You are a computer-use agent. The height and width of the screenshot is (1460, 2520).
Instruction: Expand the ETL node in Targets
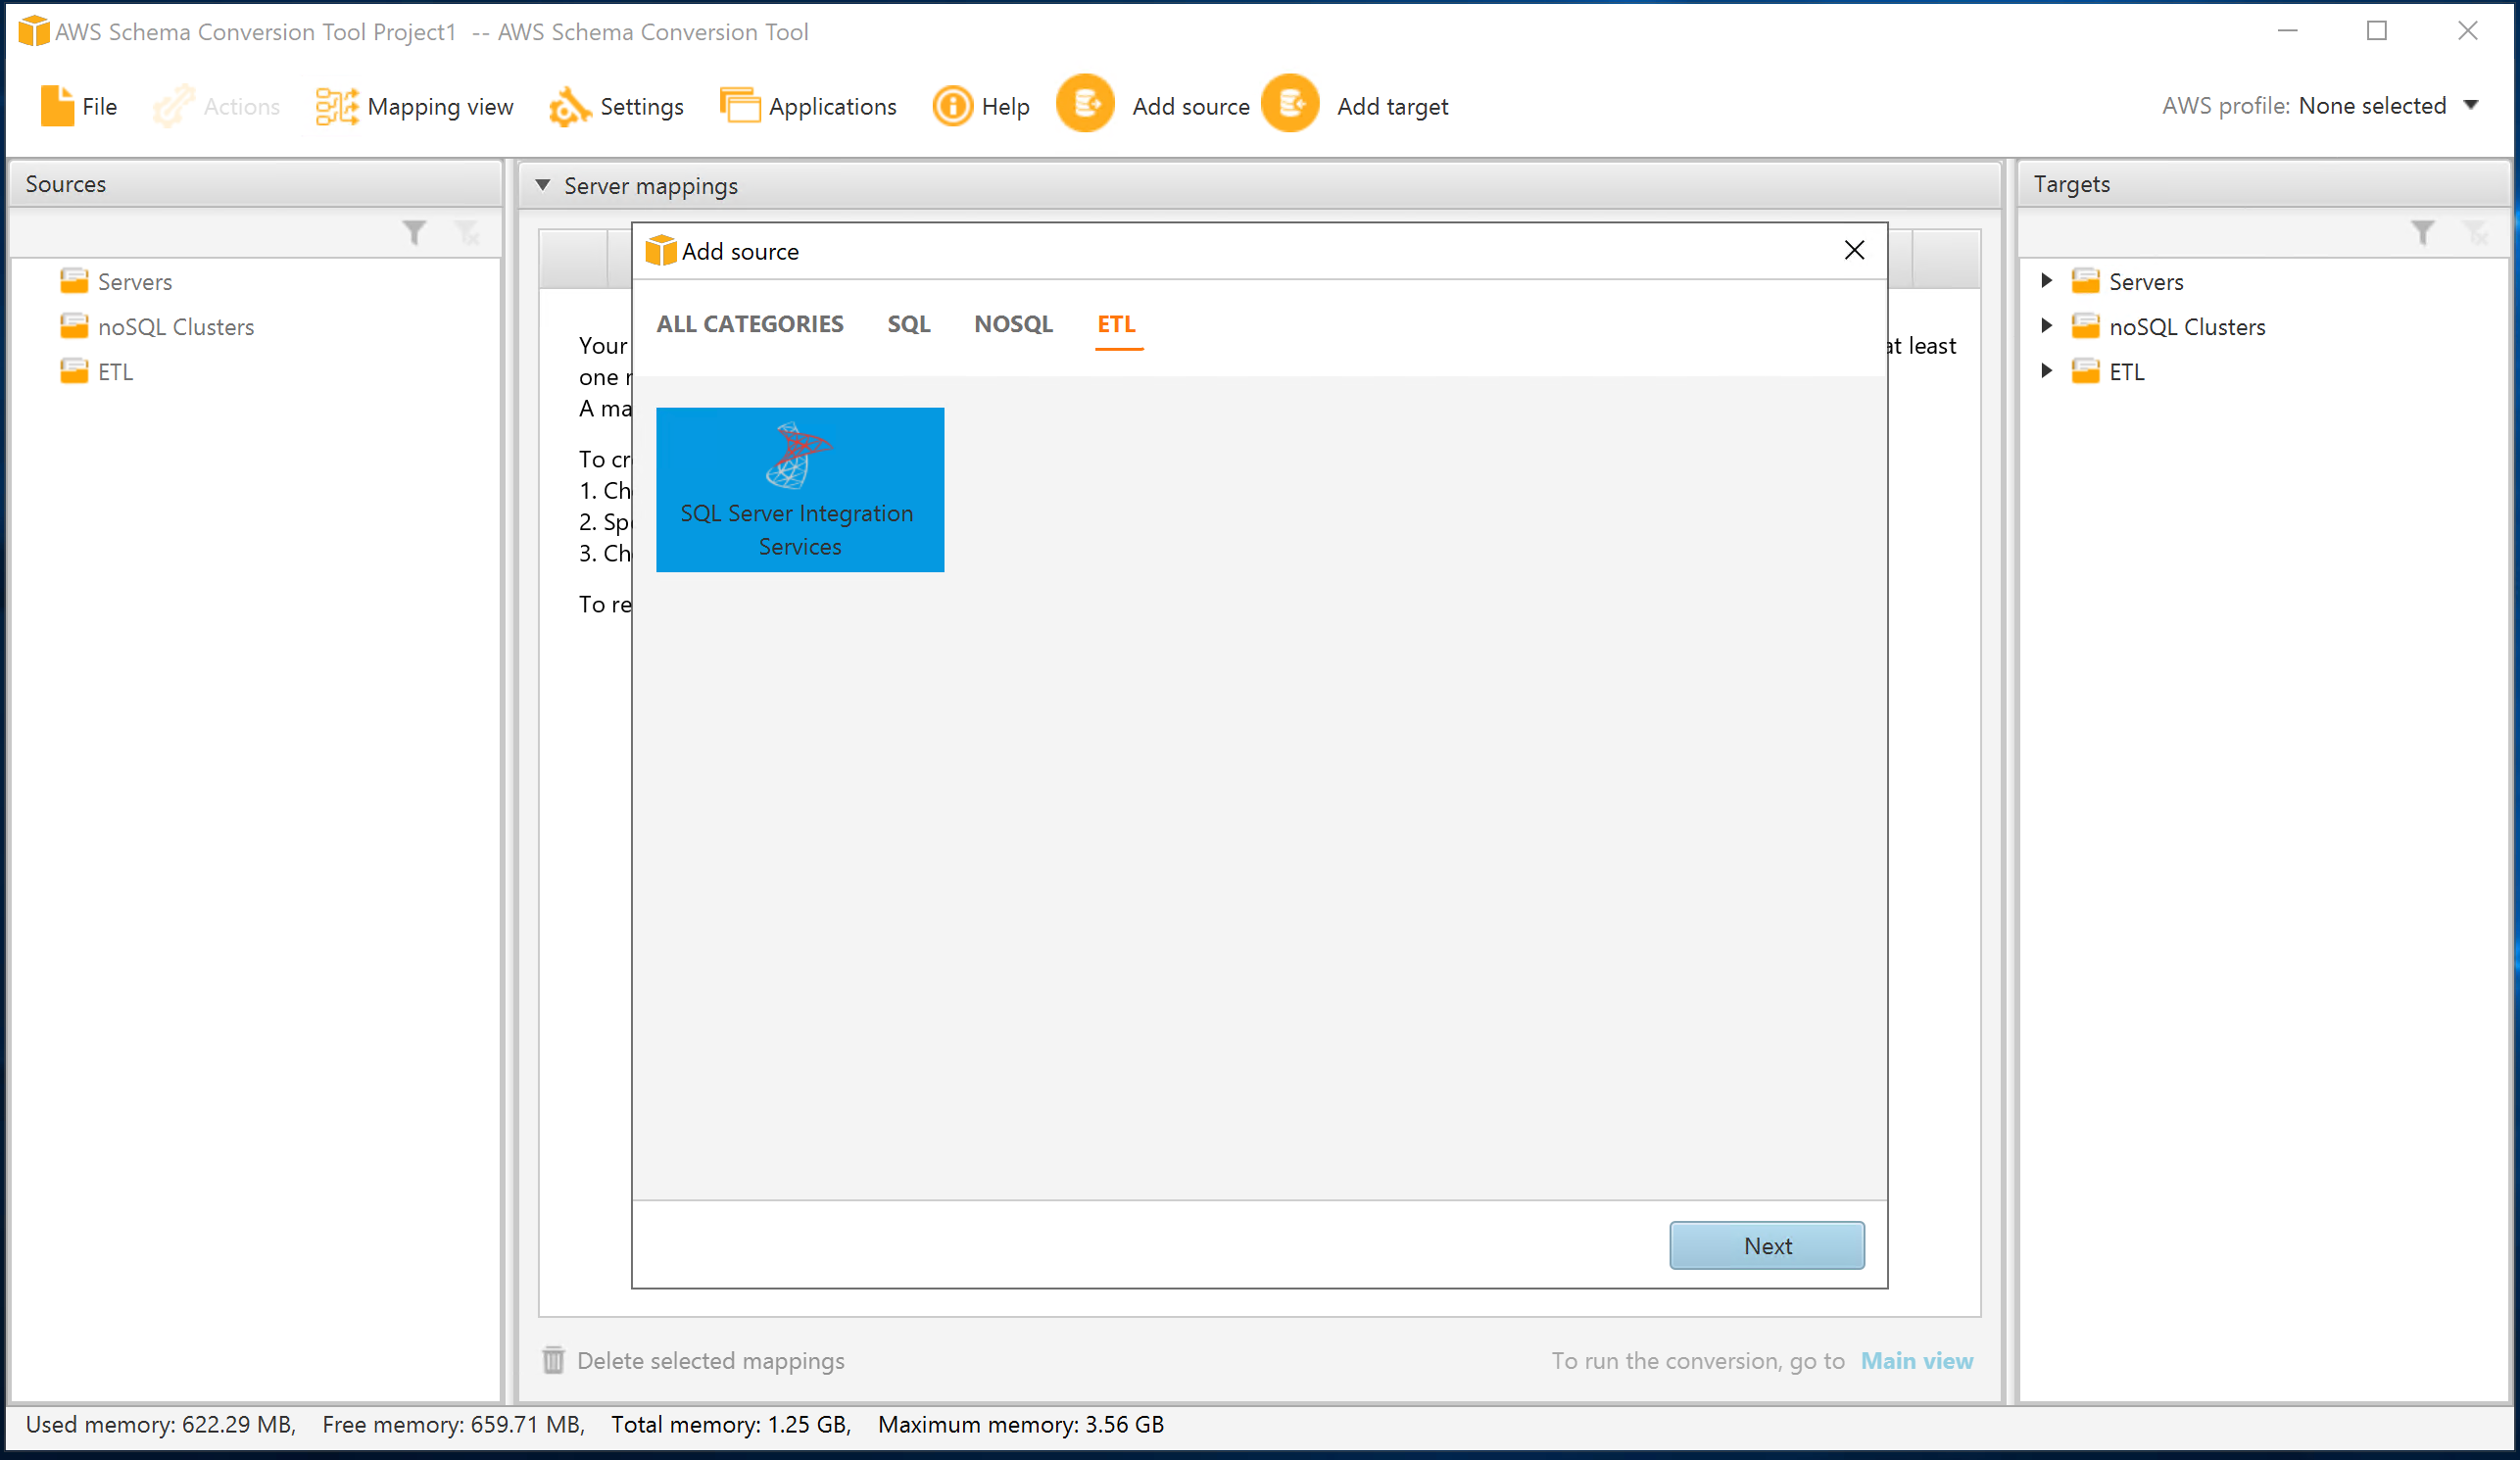point(2046,370)
